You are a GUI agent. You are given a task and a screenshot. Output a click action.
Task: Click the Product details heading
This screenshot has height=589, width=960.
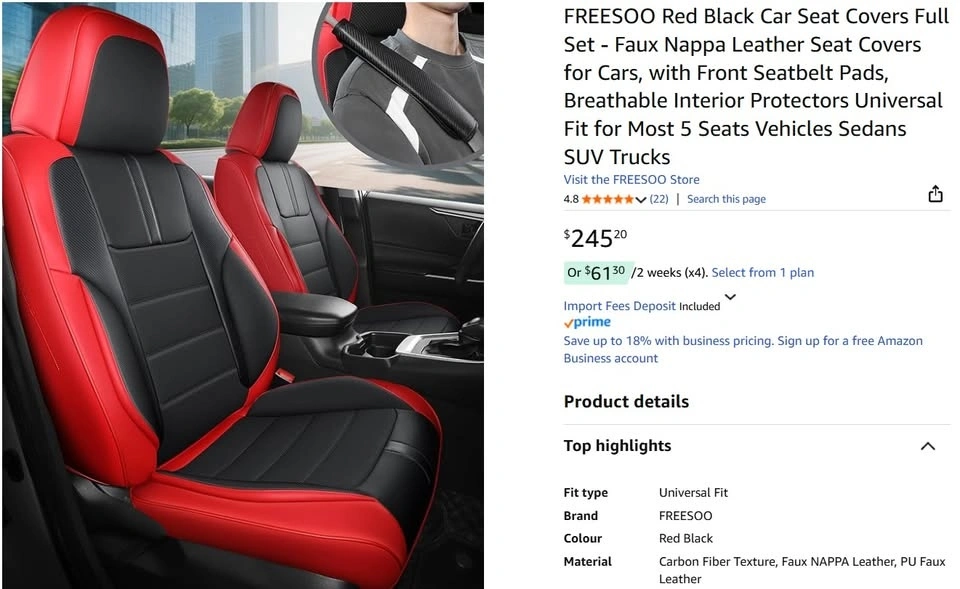click(x=626, y=402)
